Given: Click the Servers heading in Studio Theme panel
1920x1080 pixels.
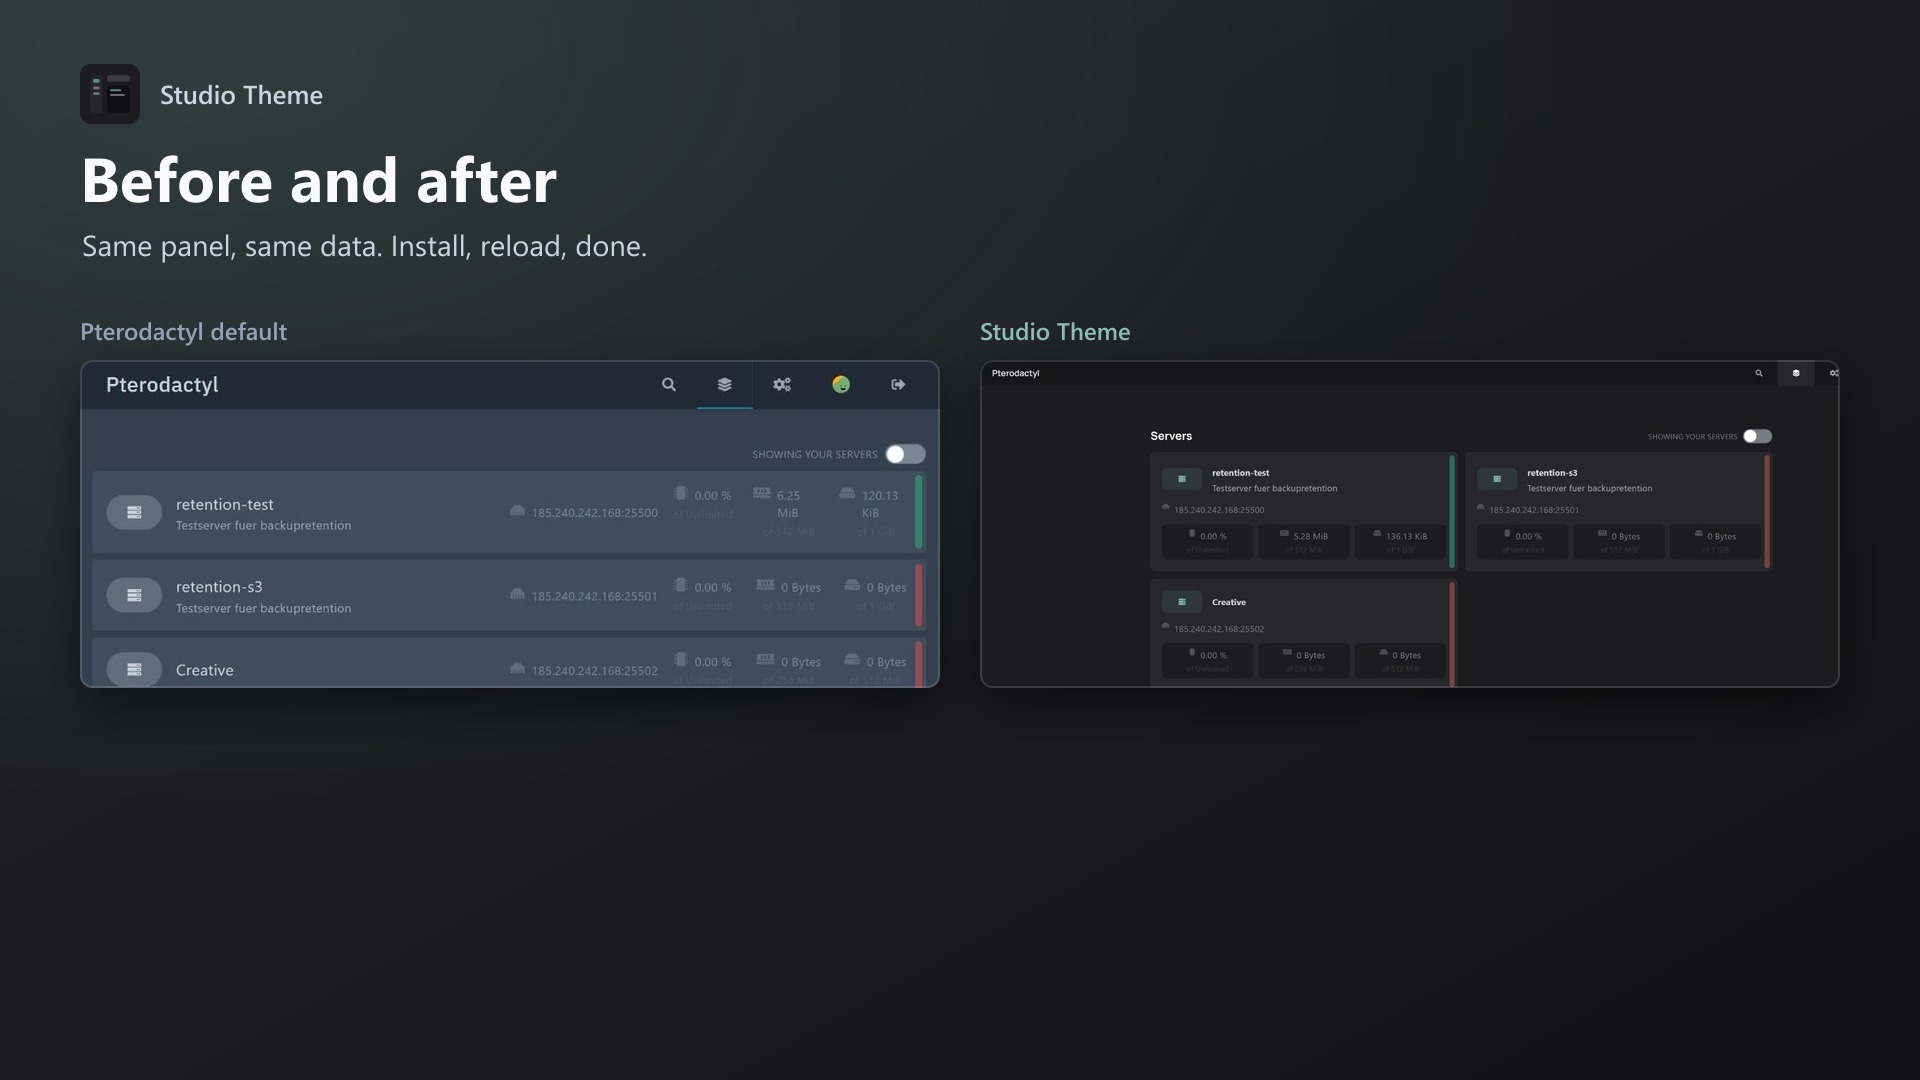Looking at the screenshot, I should [1171, 436].
